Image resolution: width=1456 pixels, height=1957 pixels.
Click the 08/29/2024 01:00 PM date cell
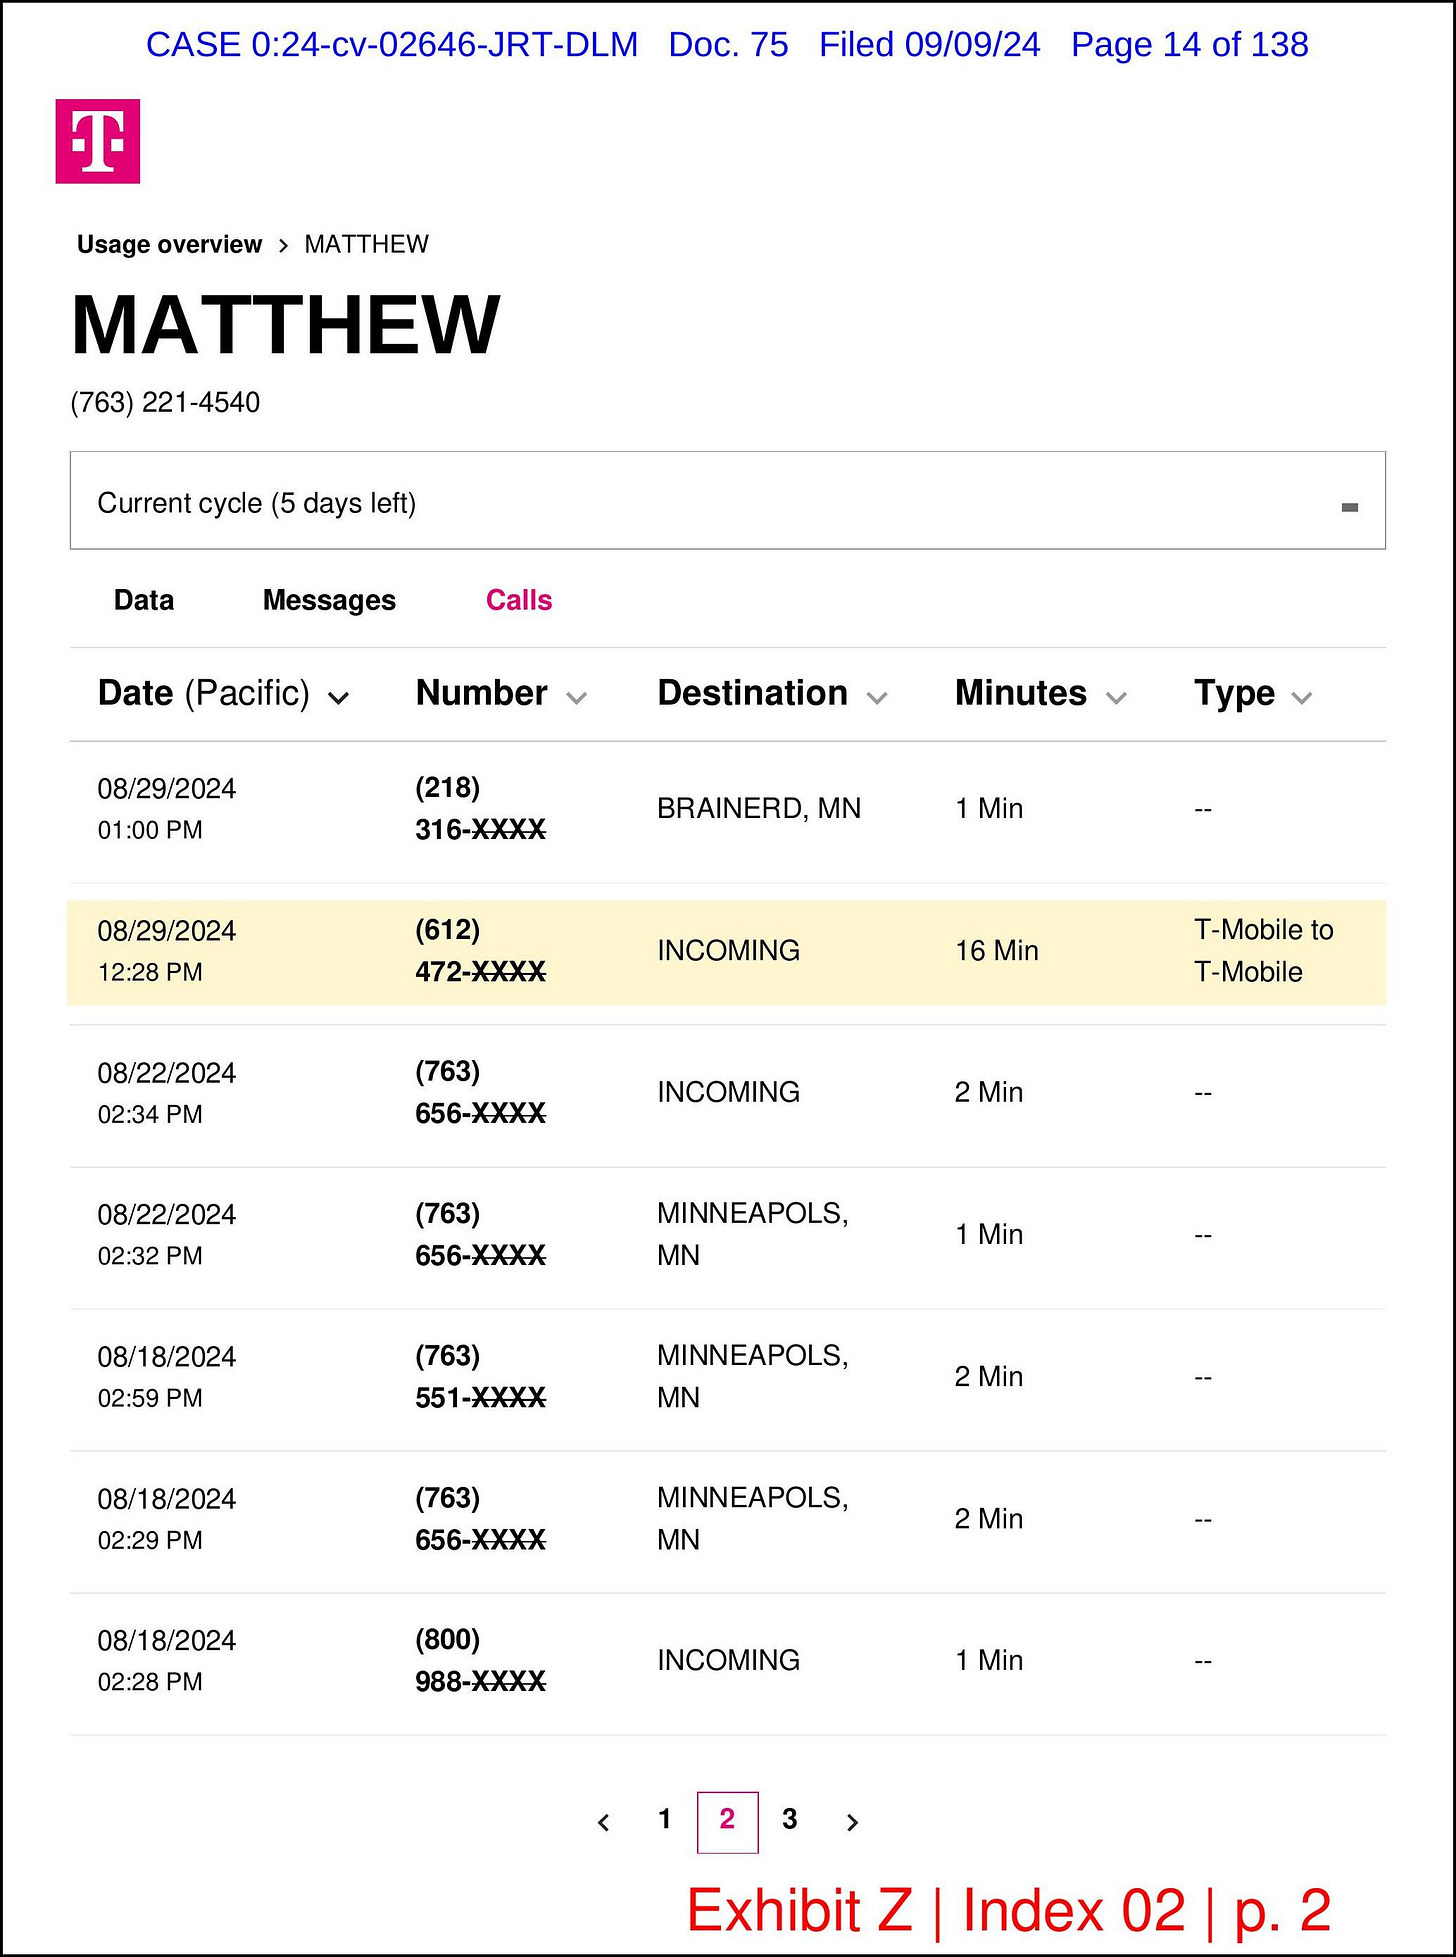pyautogui.click(x=167, y=809)
